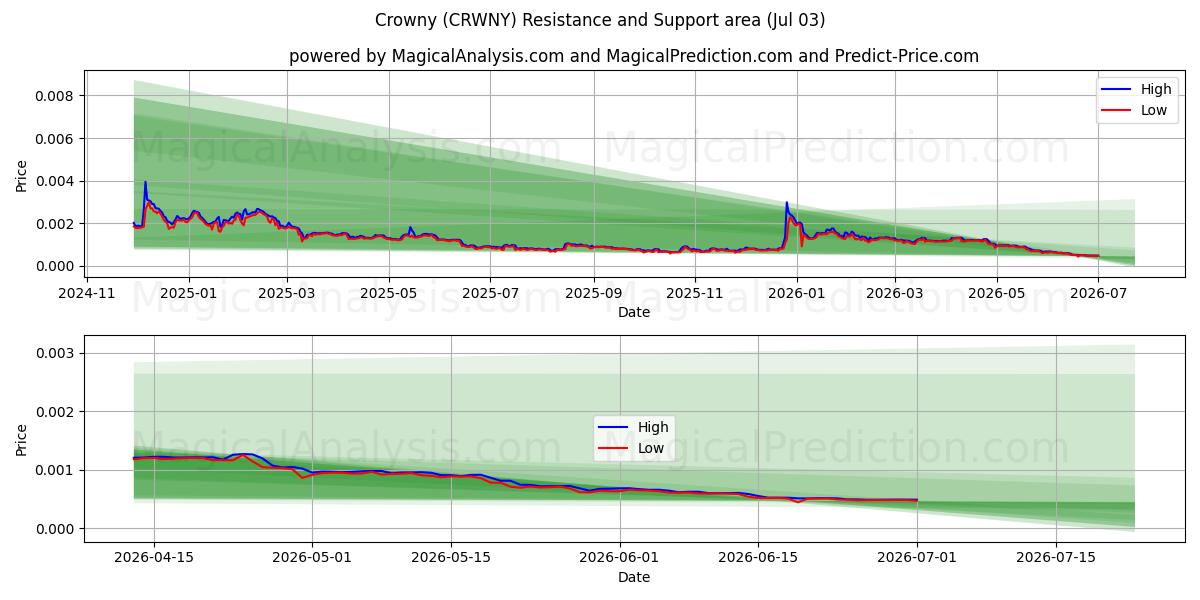Click the x-axis date 2025-11
The width and height of the screenshot is (1200, 600).
695,293
